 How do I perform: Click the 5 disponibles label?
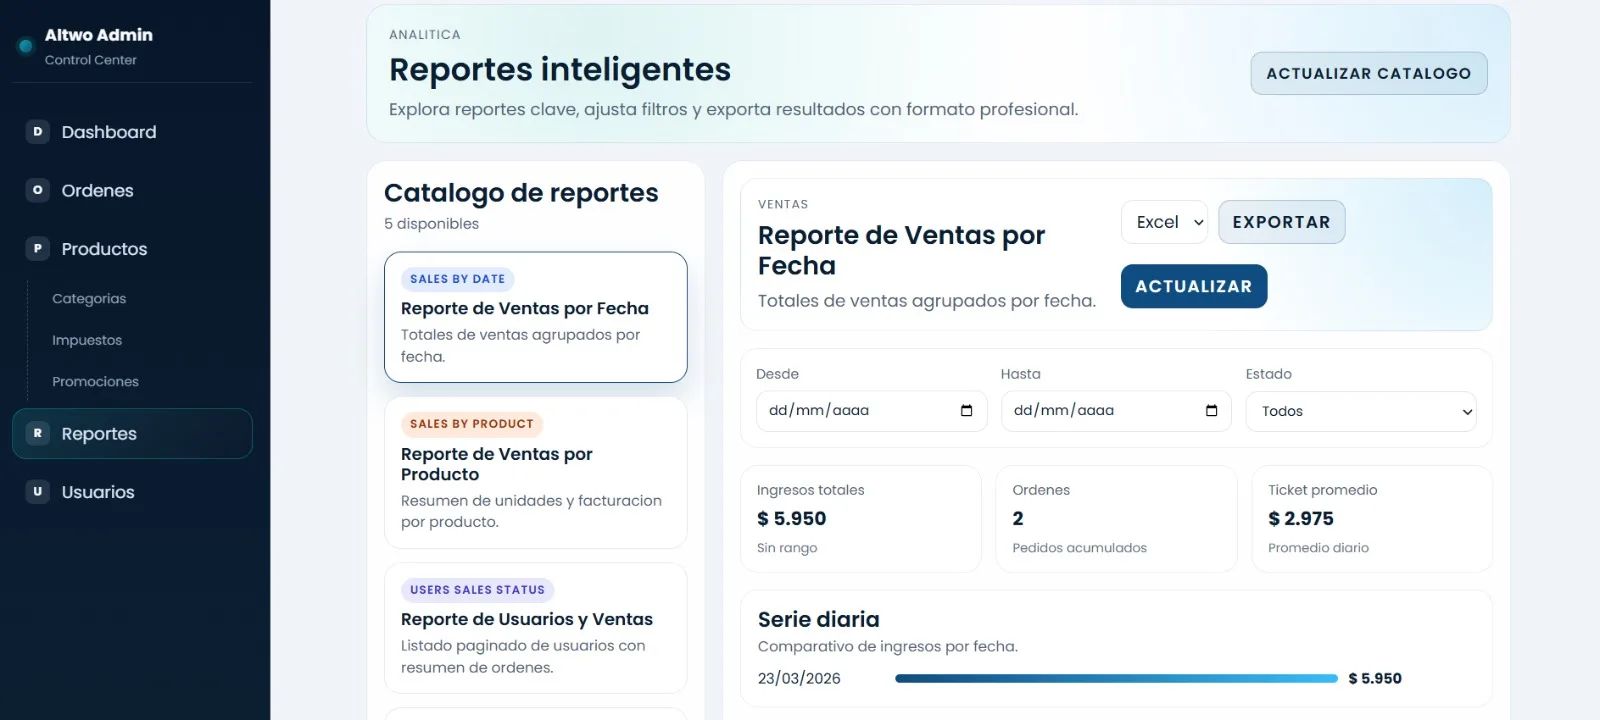click(x=431, y=224)
